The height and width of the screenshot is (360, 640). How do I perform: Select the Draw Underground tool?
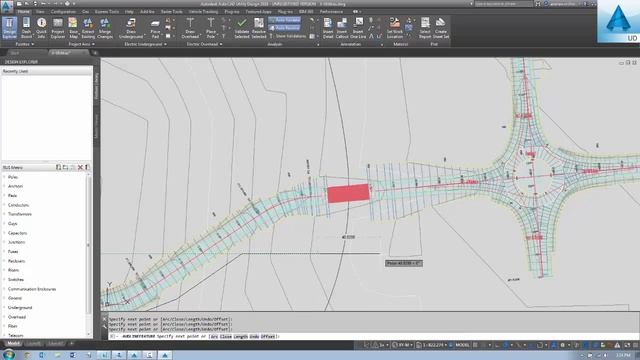(x=131, y=28)
